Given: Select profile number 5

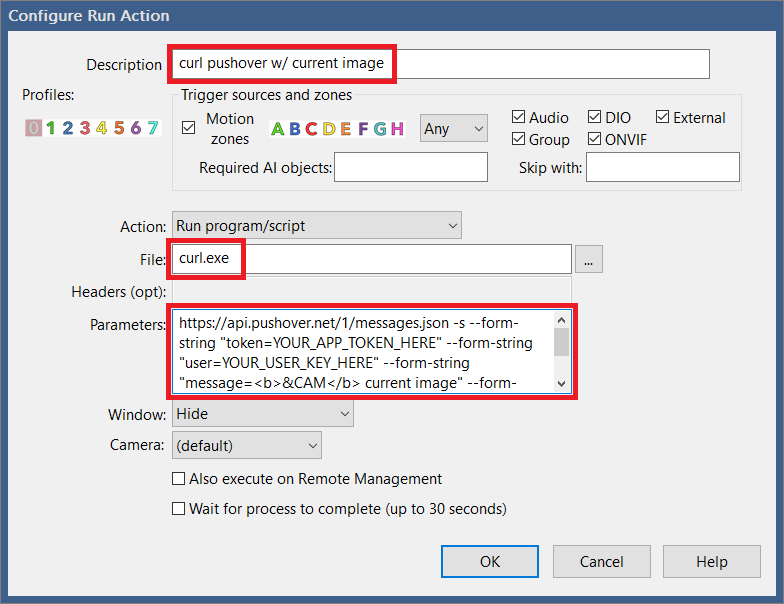Looking at the screenshot, I should point(119,128).
